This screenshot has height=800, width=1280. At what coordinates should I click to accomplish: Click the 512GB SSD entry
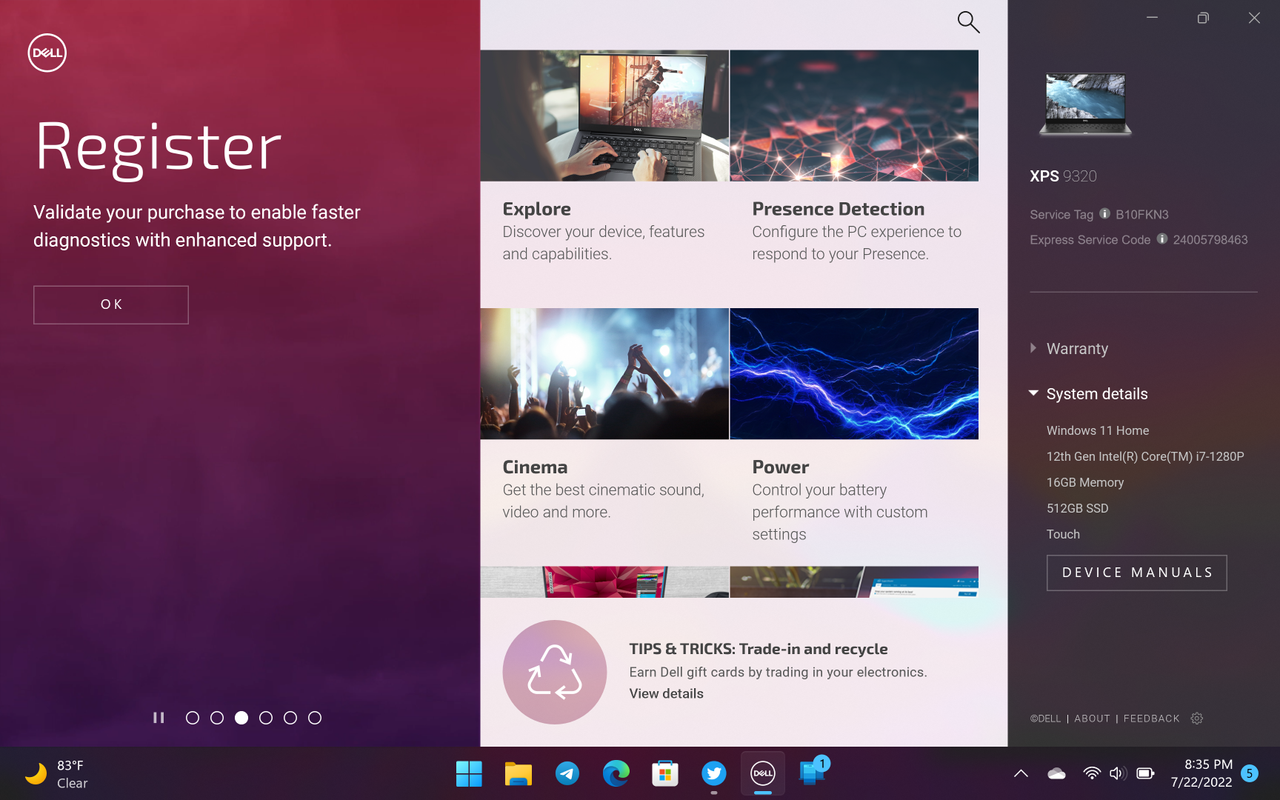tap(1077, 509)
